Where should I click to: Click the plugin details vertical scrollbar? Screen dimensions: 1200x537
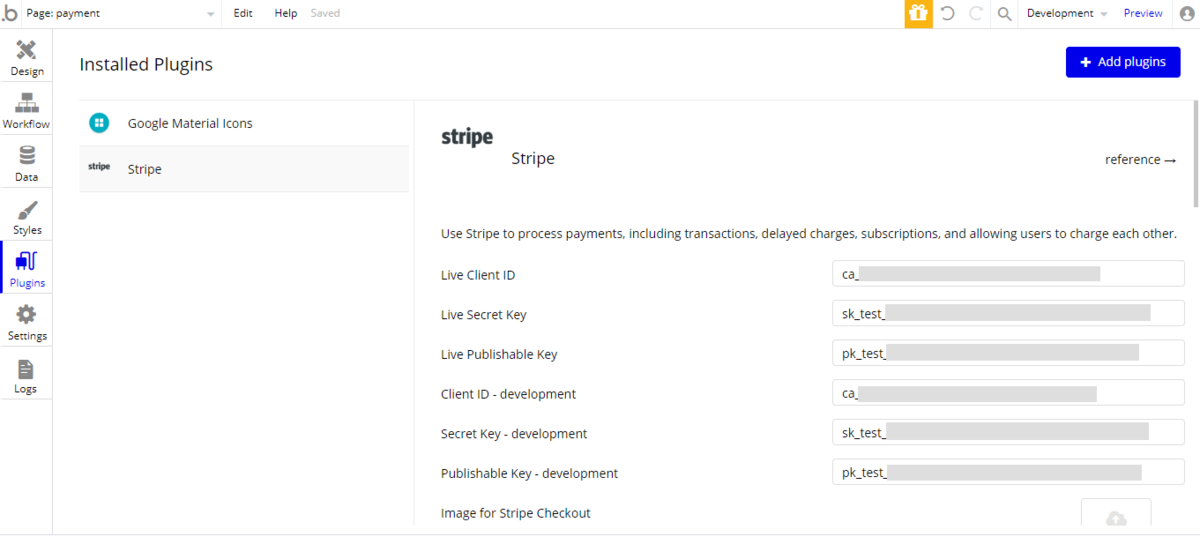[1196, 153]
